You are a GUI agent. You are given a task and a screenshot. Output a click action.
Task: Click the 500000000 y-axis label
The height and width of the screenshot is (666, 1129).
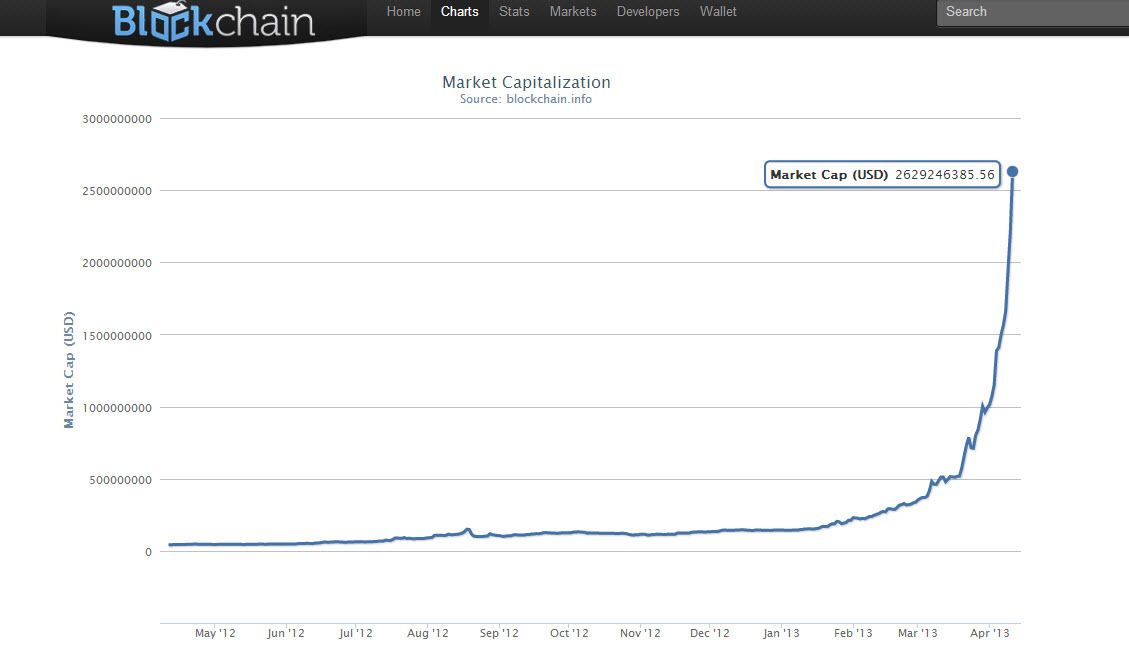tap(121, 479)
